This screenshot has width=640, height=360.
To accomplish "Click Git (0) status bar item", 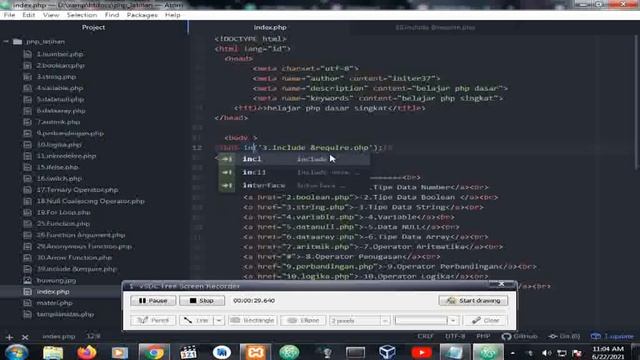I will tap(564, 336).
